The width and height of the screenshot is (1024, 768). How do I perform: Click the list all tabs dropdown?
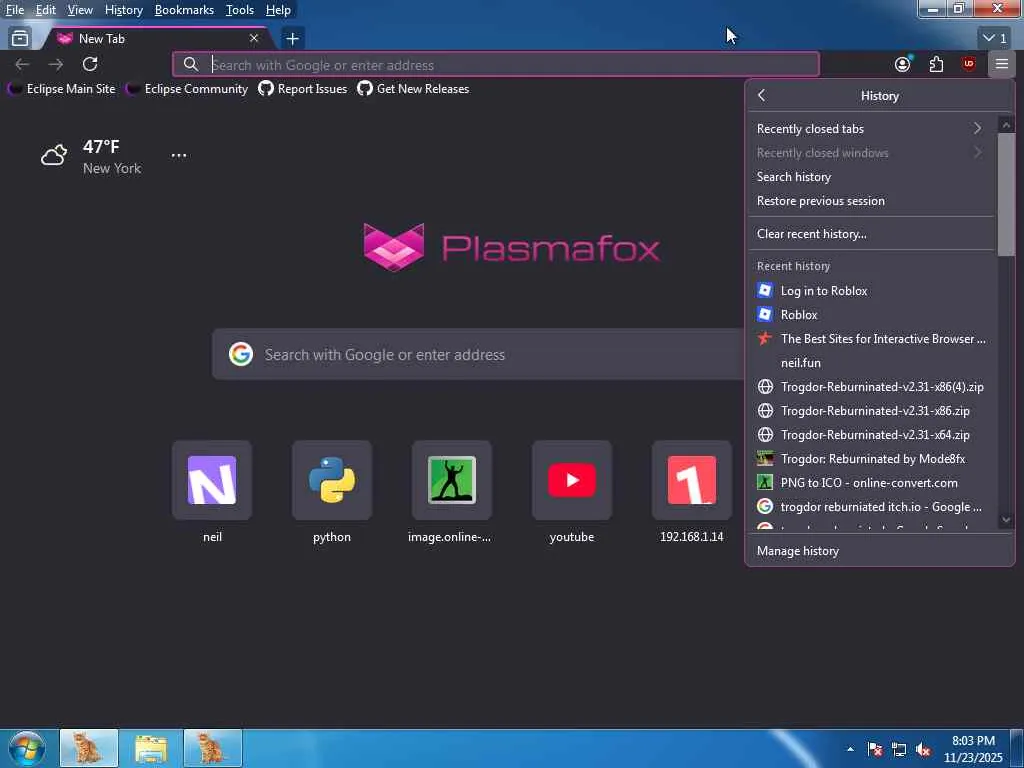(995, 39)
